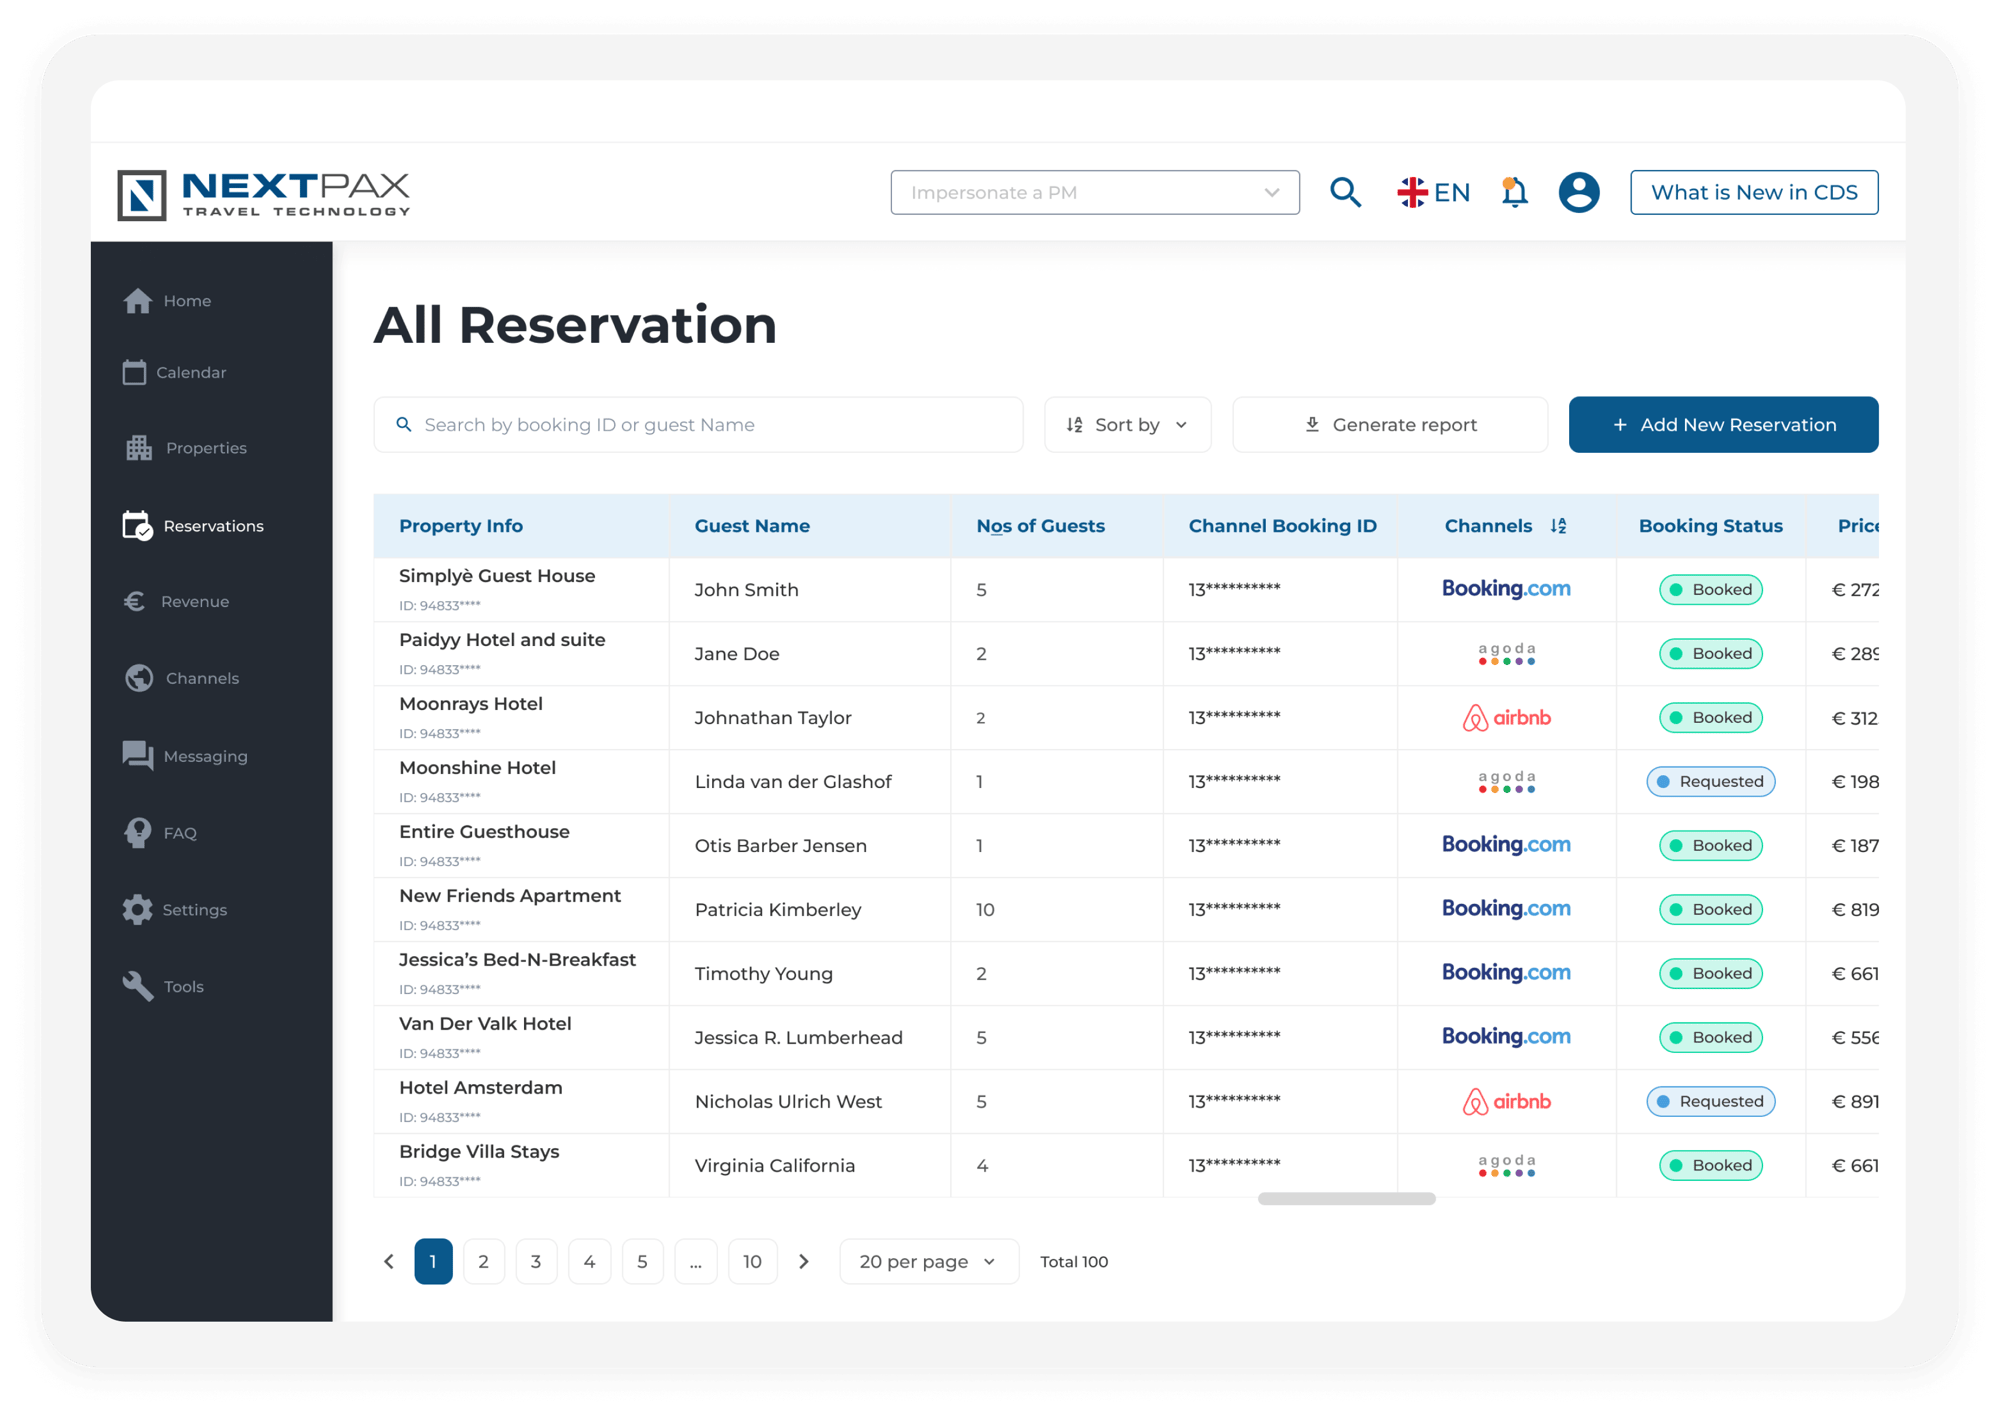Go to the previous page arrow

(x=389, y=1262)
